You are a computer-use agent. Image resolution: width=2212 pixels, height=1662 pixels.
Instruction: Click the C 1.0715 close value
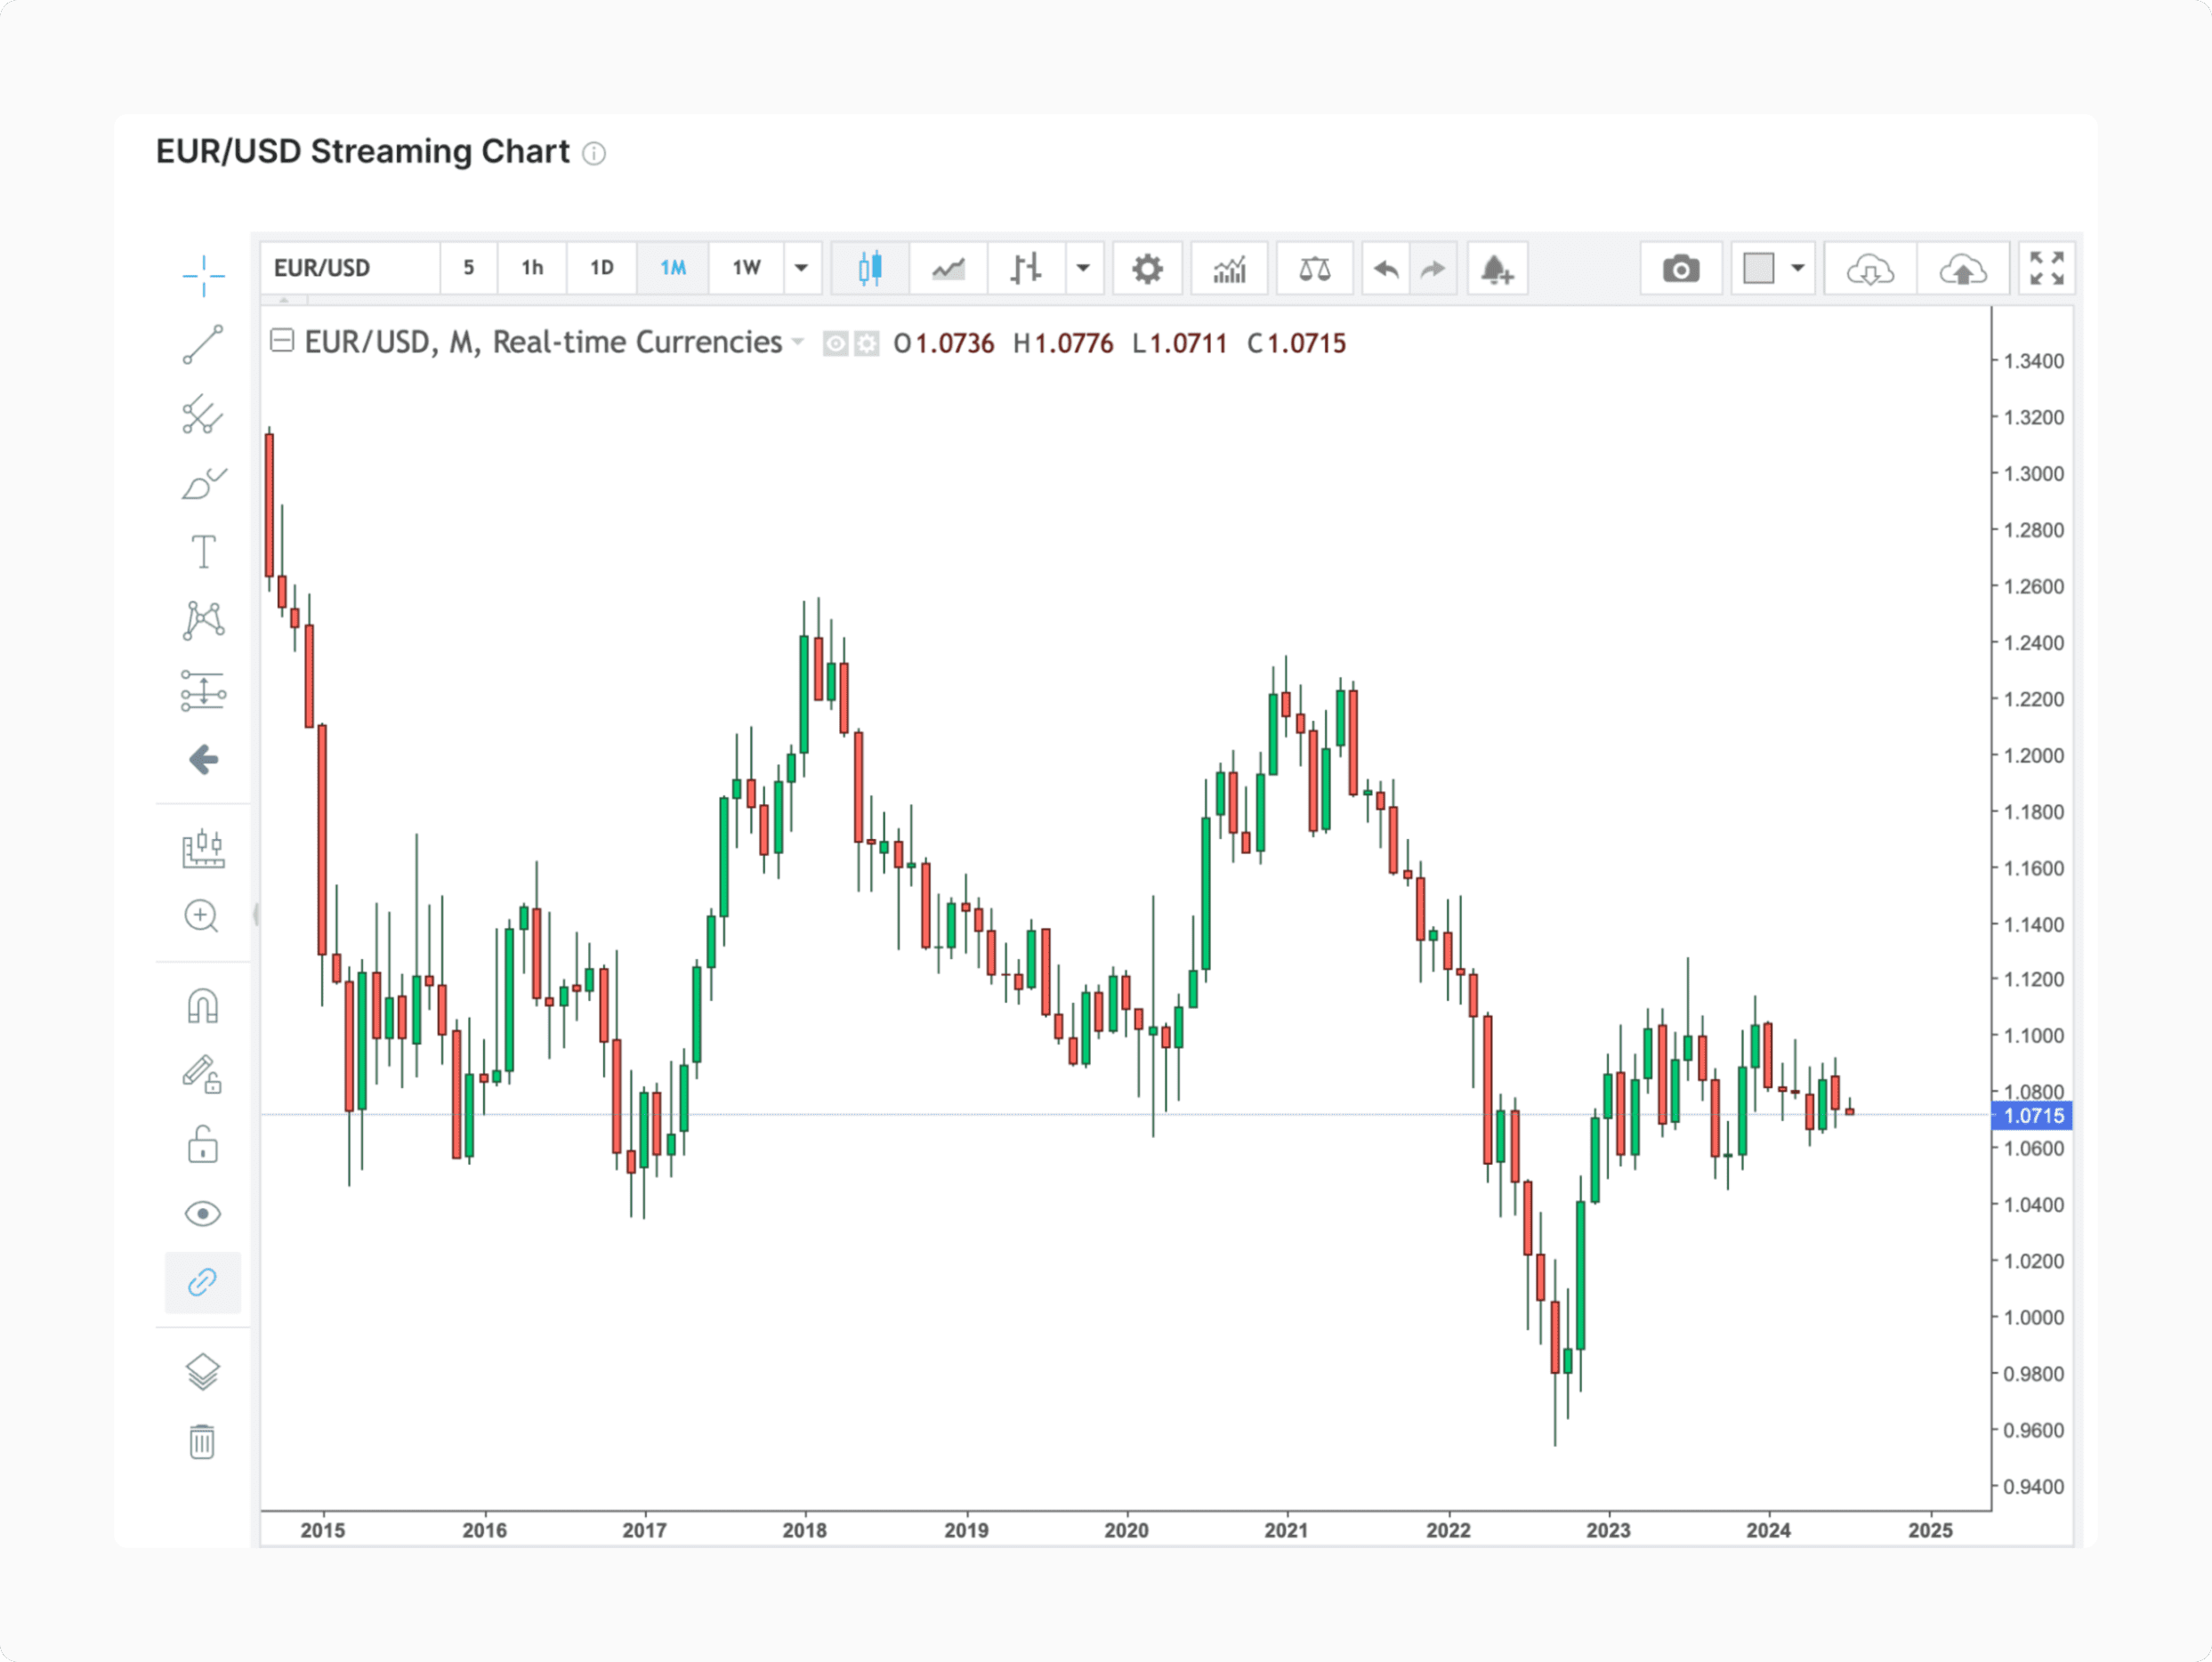[1297, 344]
